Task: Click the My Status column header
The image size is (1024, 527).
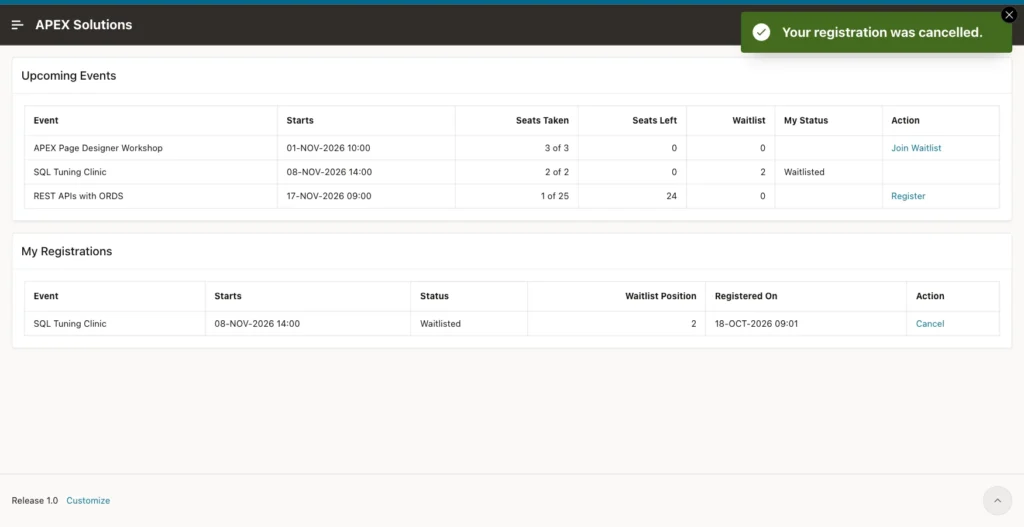Action: (x=806, y=121)
